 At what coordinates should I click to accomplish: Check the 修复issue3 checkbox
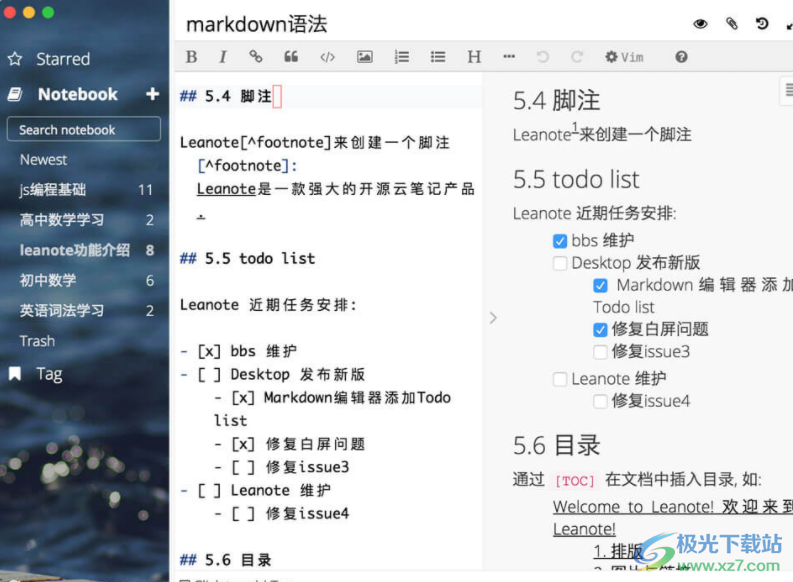pyautogui.click(x=600, y=352)
